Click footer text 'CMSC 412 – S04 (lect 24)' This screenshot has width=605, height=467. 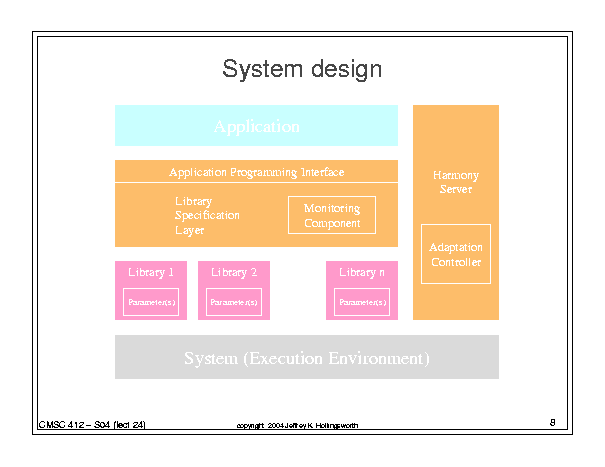click(92, 425)
